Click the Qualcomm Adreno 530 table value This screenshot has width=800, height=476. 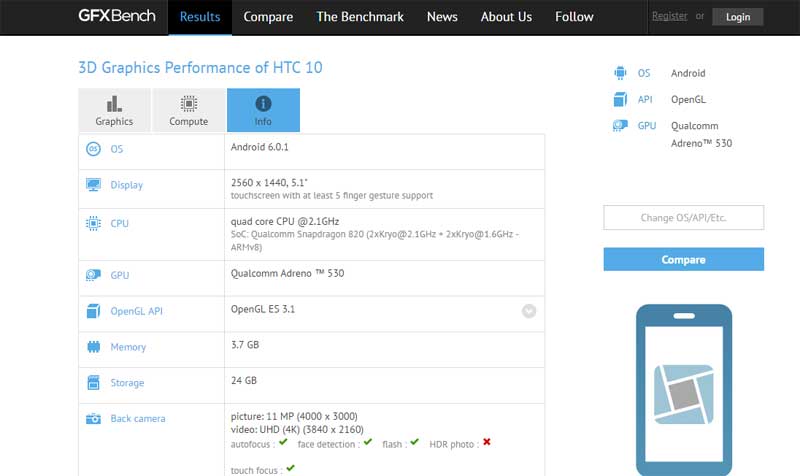pos(287,273)
